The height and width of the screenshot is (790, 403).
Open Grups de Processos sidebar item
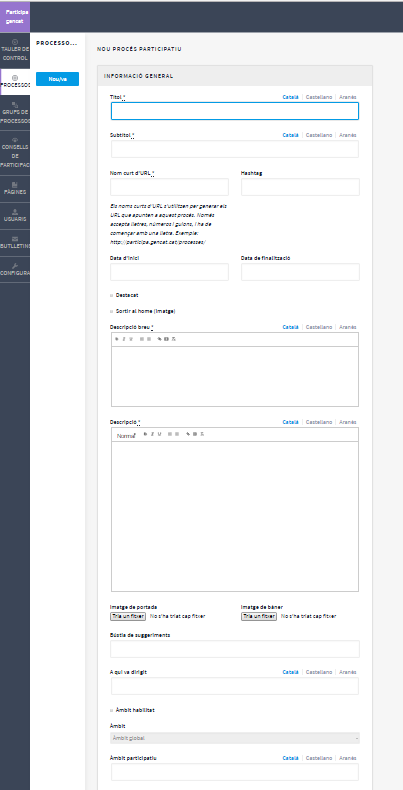[x=15, y=113]
